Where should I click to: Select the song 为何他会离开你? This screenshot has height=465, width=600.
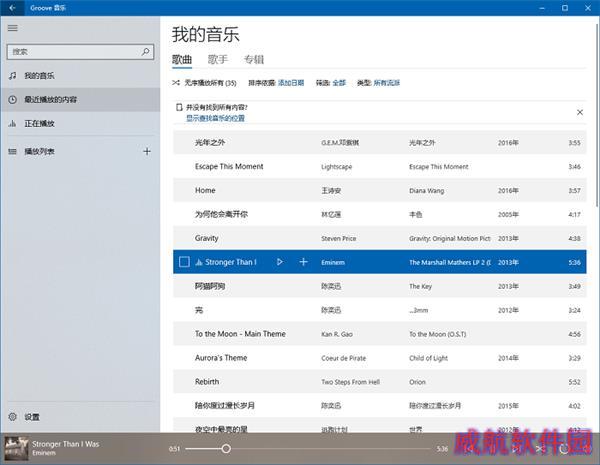380,214
